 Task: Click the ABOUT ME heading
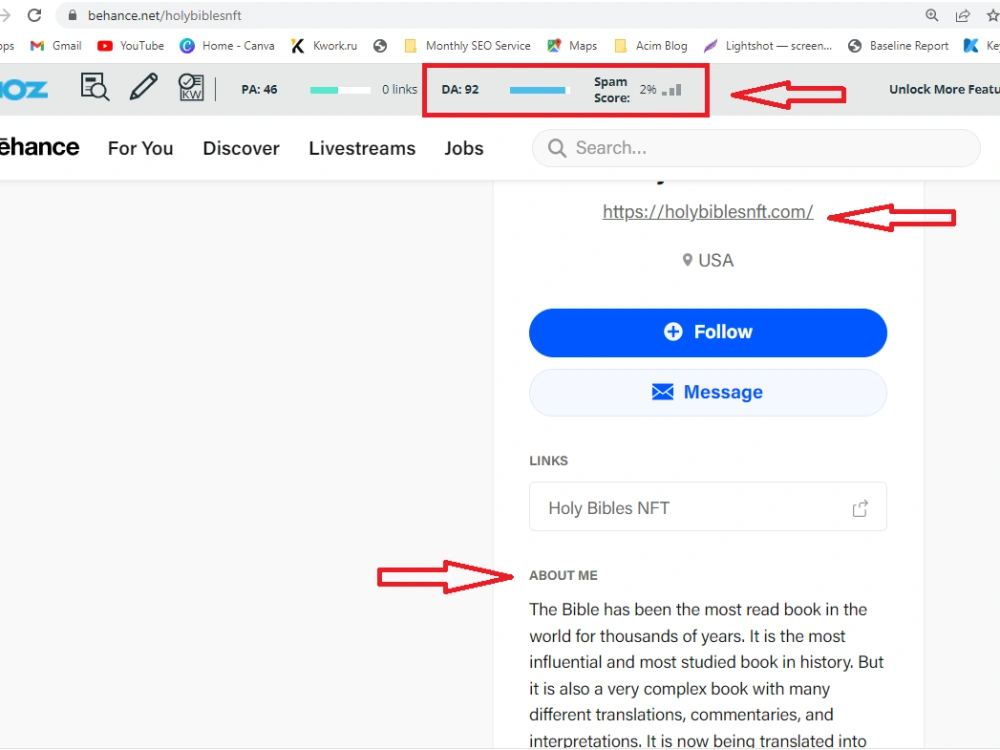pyautogui.click(x=563, y=575)
